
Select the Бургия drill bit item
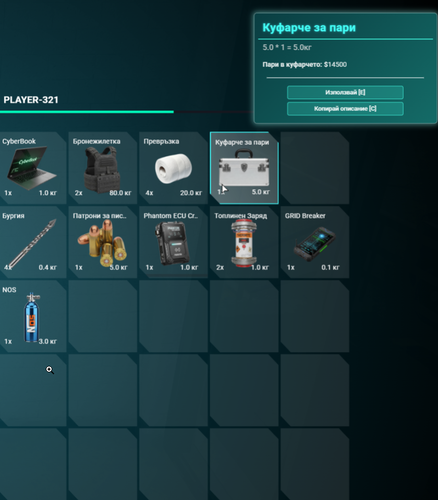(33, 242)
